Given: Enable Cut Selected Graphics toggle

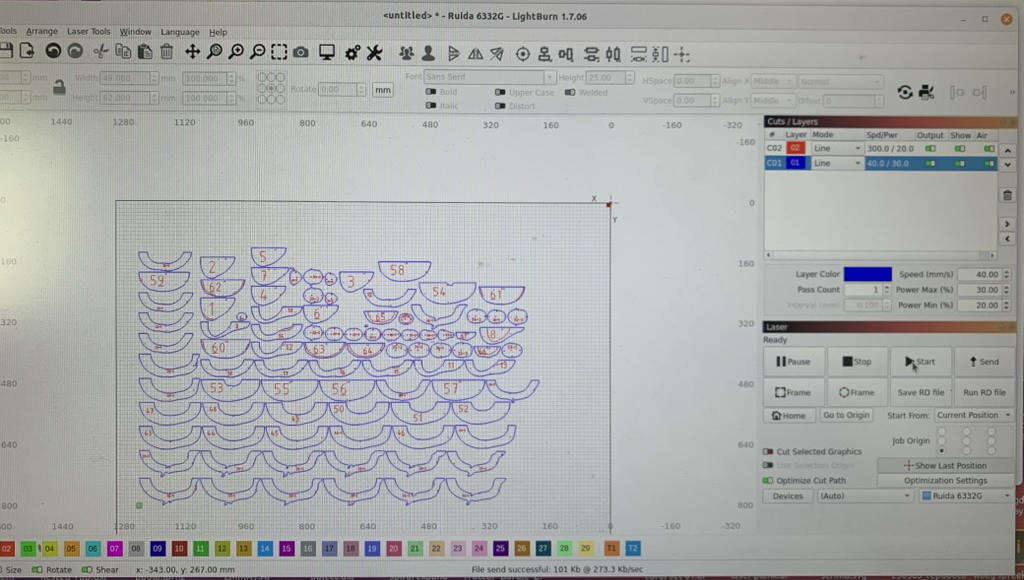Looking at the screenshot, I should click(x=768, y=452).
